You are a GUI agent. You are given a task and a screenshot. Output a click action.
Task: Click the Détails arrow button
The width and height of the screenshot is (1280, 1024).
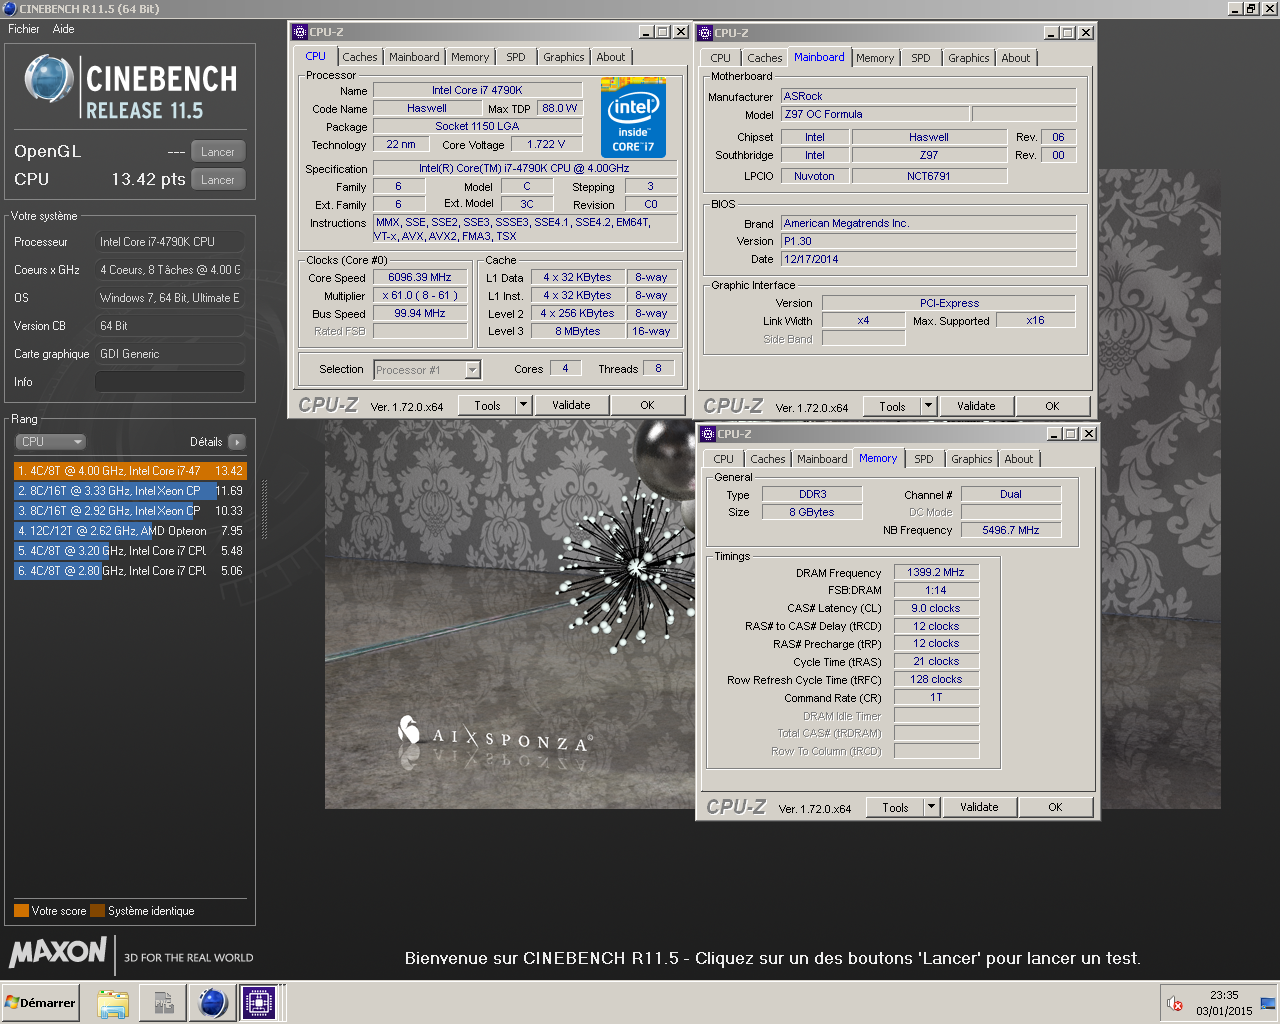(x=236, y=442)
